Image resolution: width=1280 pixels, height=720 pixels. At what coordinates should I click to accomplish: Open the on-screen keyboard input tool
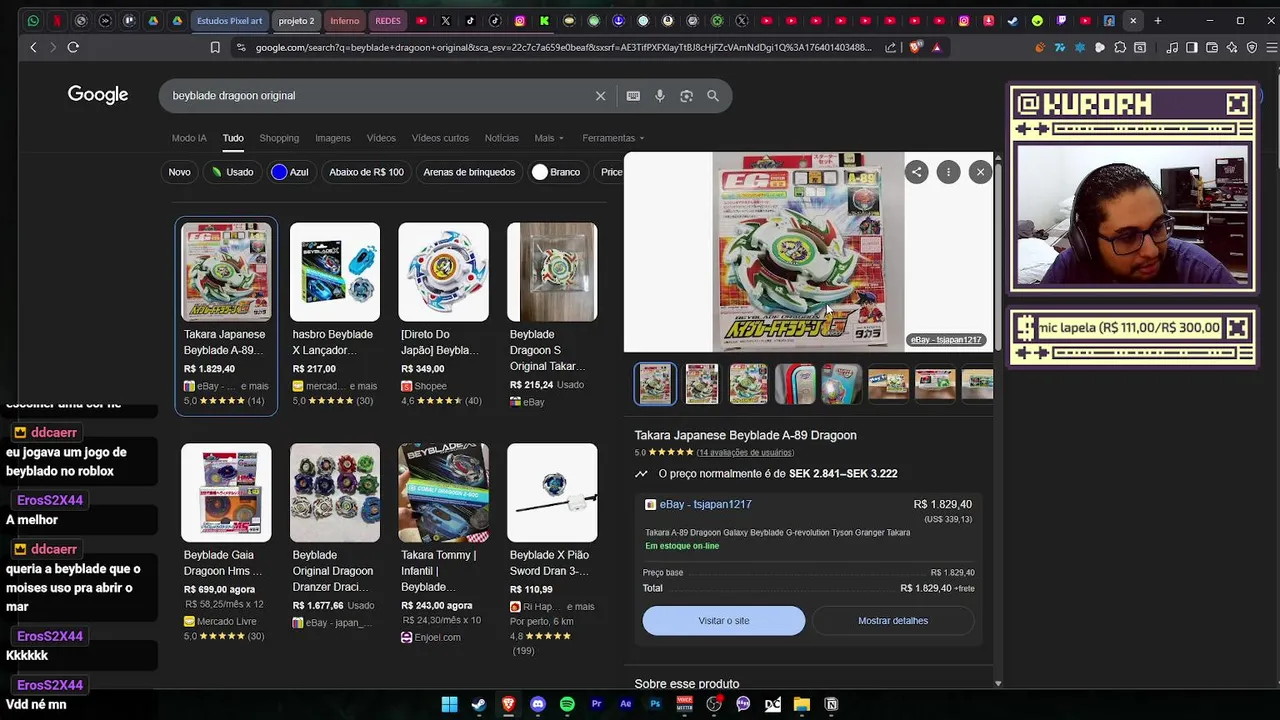[633, 96]
